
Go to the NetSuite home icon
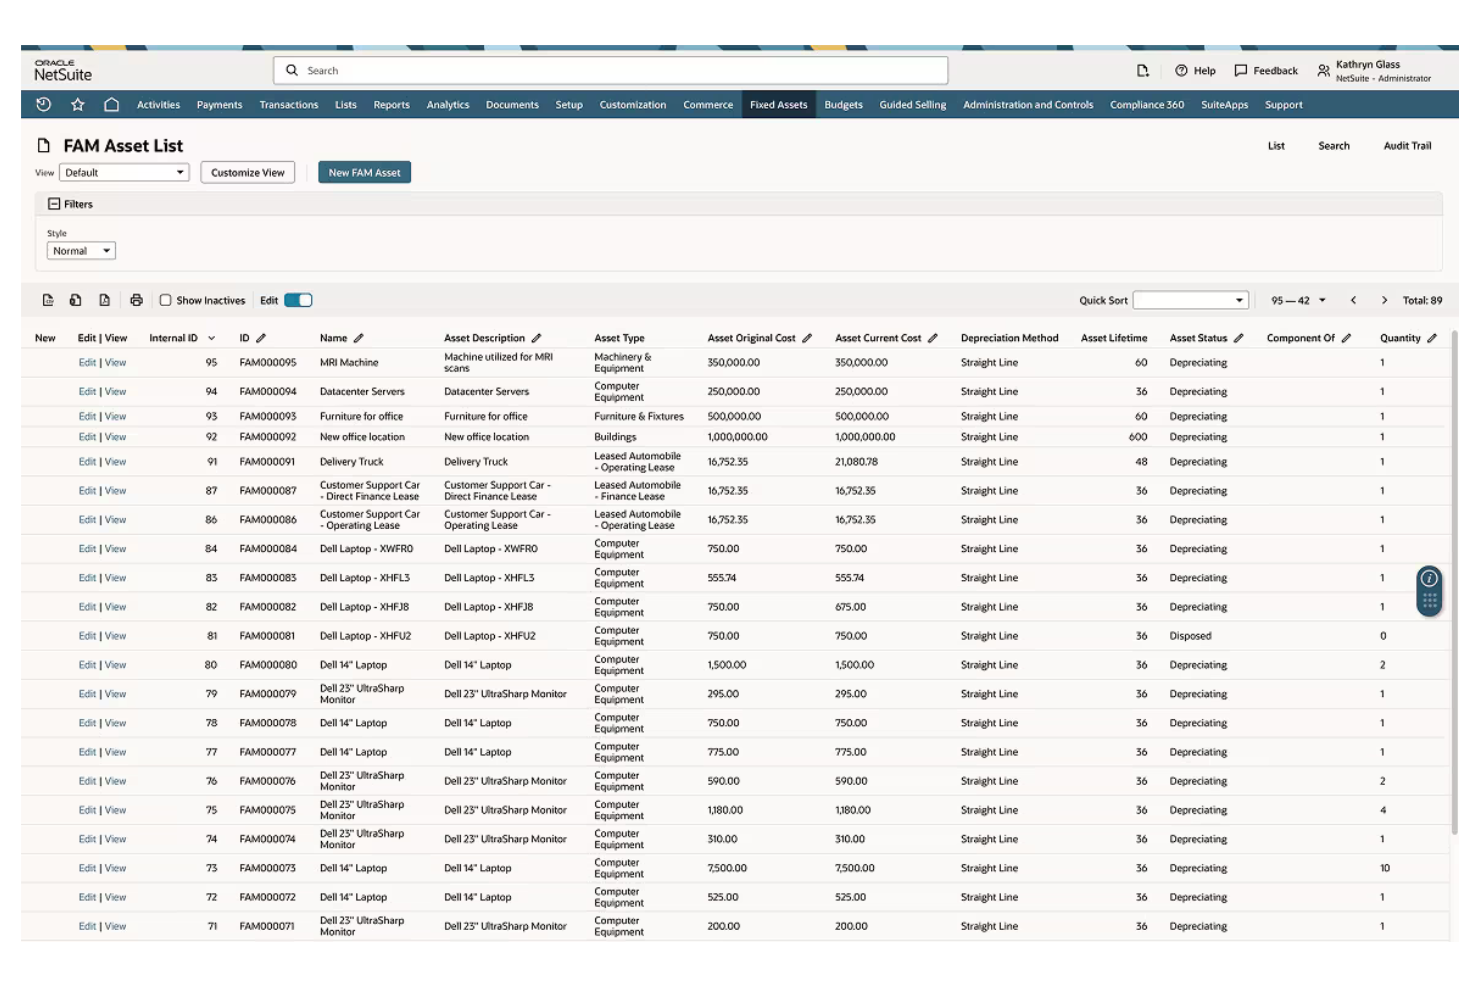pyautogui.click(x=111, y=104)
